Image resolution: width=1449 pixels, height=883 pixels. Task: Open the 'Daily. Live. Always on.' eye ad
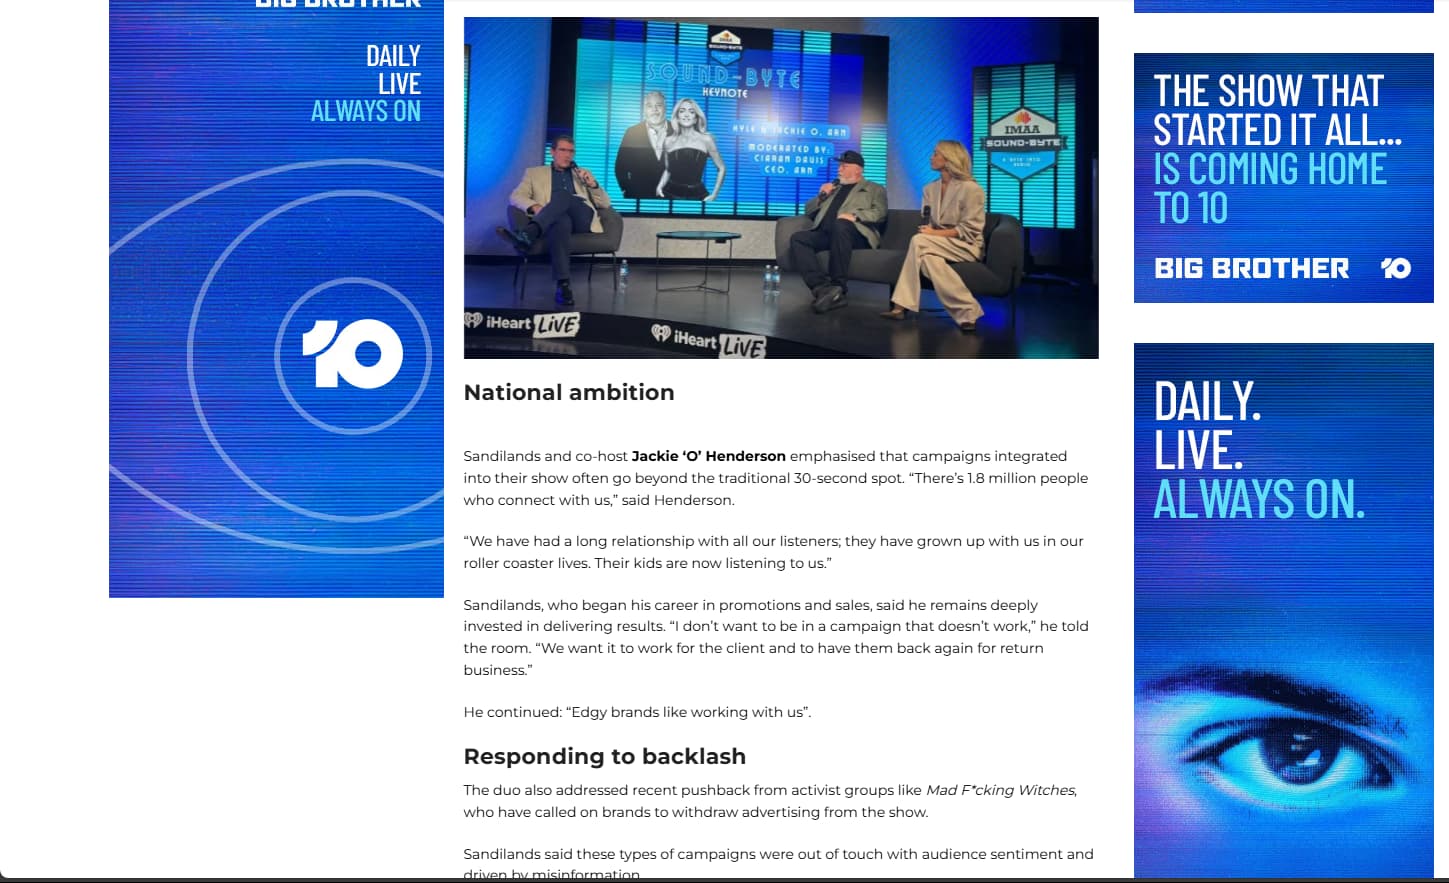1284,611
